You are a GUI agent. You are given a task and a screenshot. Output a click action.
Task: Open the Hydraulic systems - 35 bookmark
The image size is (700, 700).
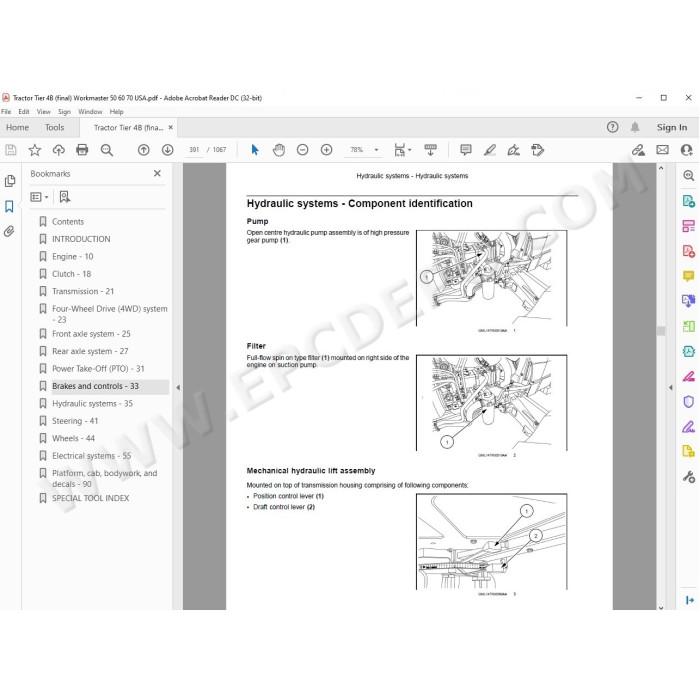click(x=92, y=403)
